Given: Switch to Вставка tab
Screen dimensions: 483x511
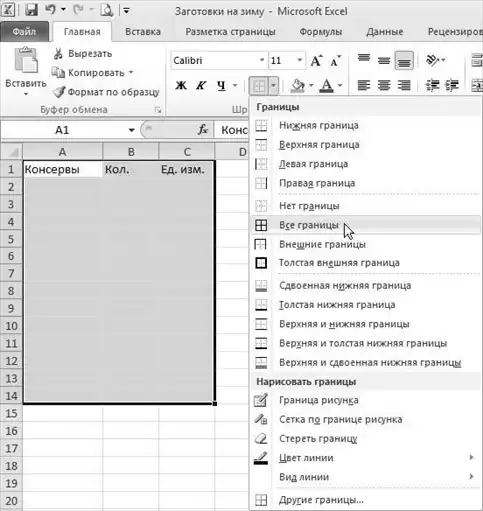Looking at the screenshot, I should 143,32.
